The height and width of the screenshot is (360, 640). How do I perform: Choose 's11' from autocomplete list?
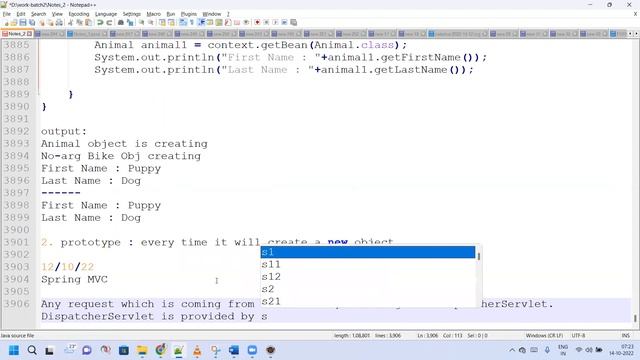(x=367, y=264)
